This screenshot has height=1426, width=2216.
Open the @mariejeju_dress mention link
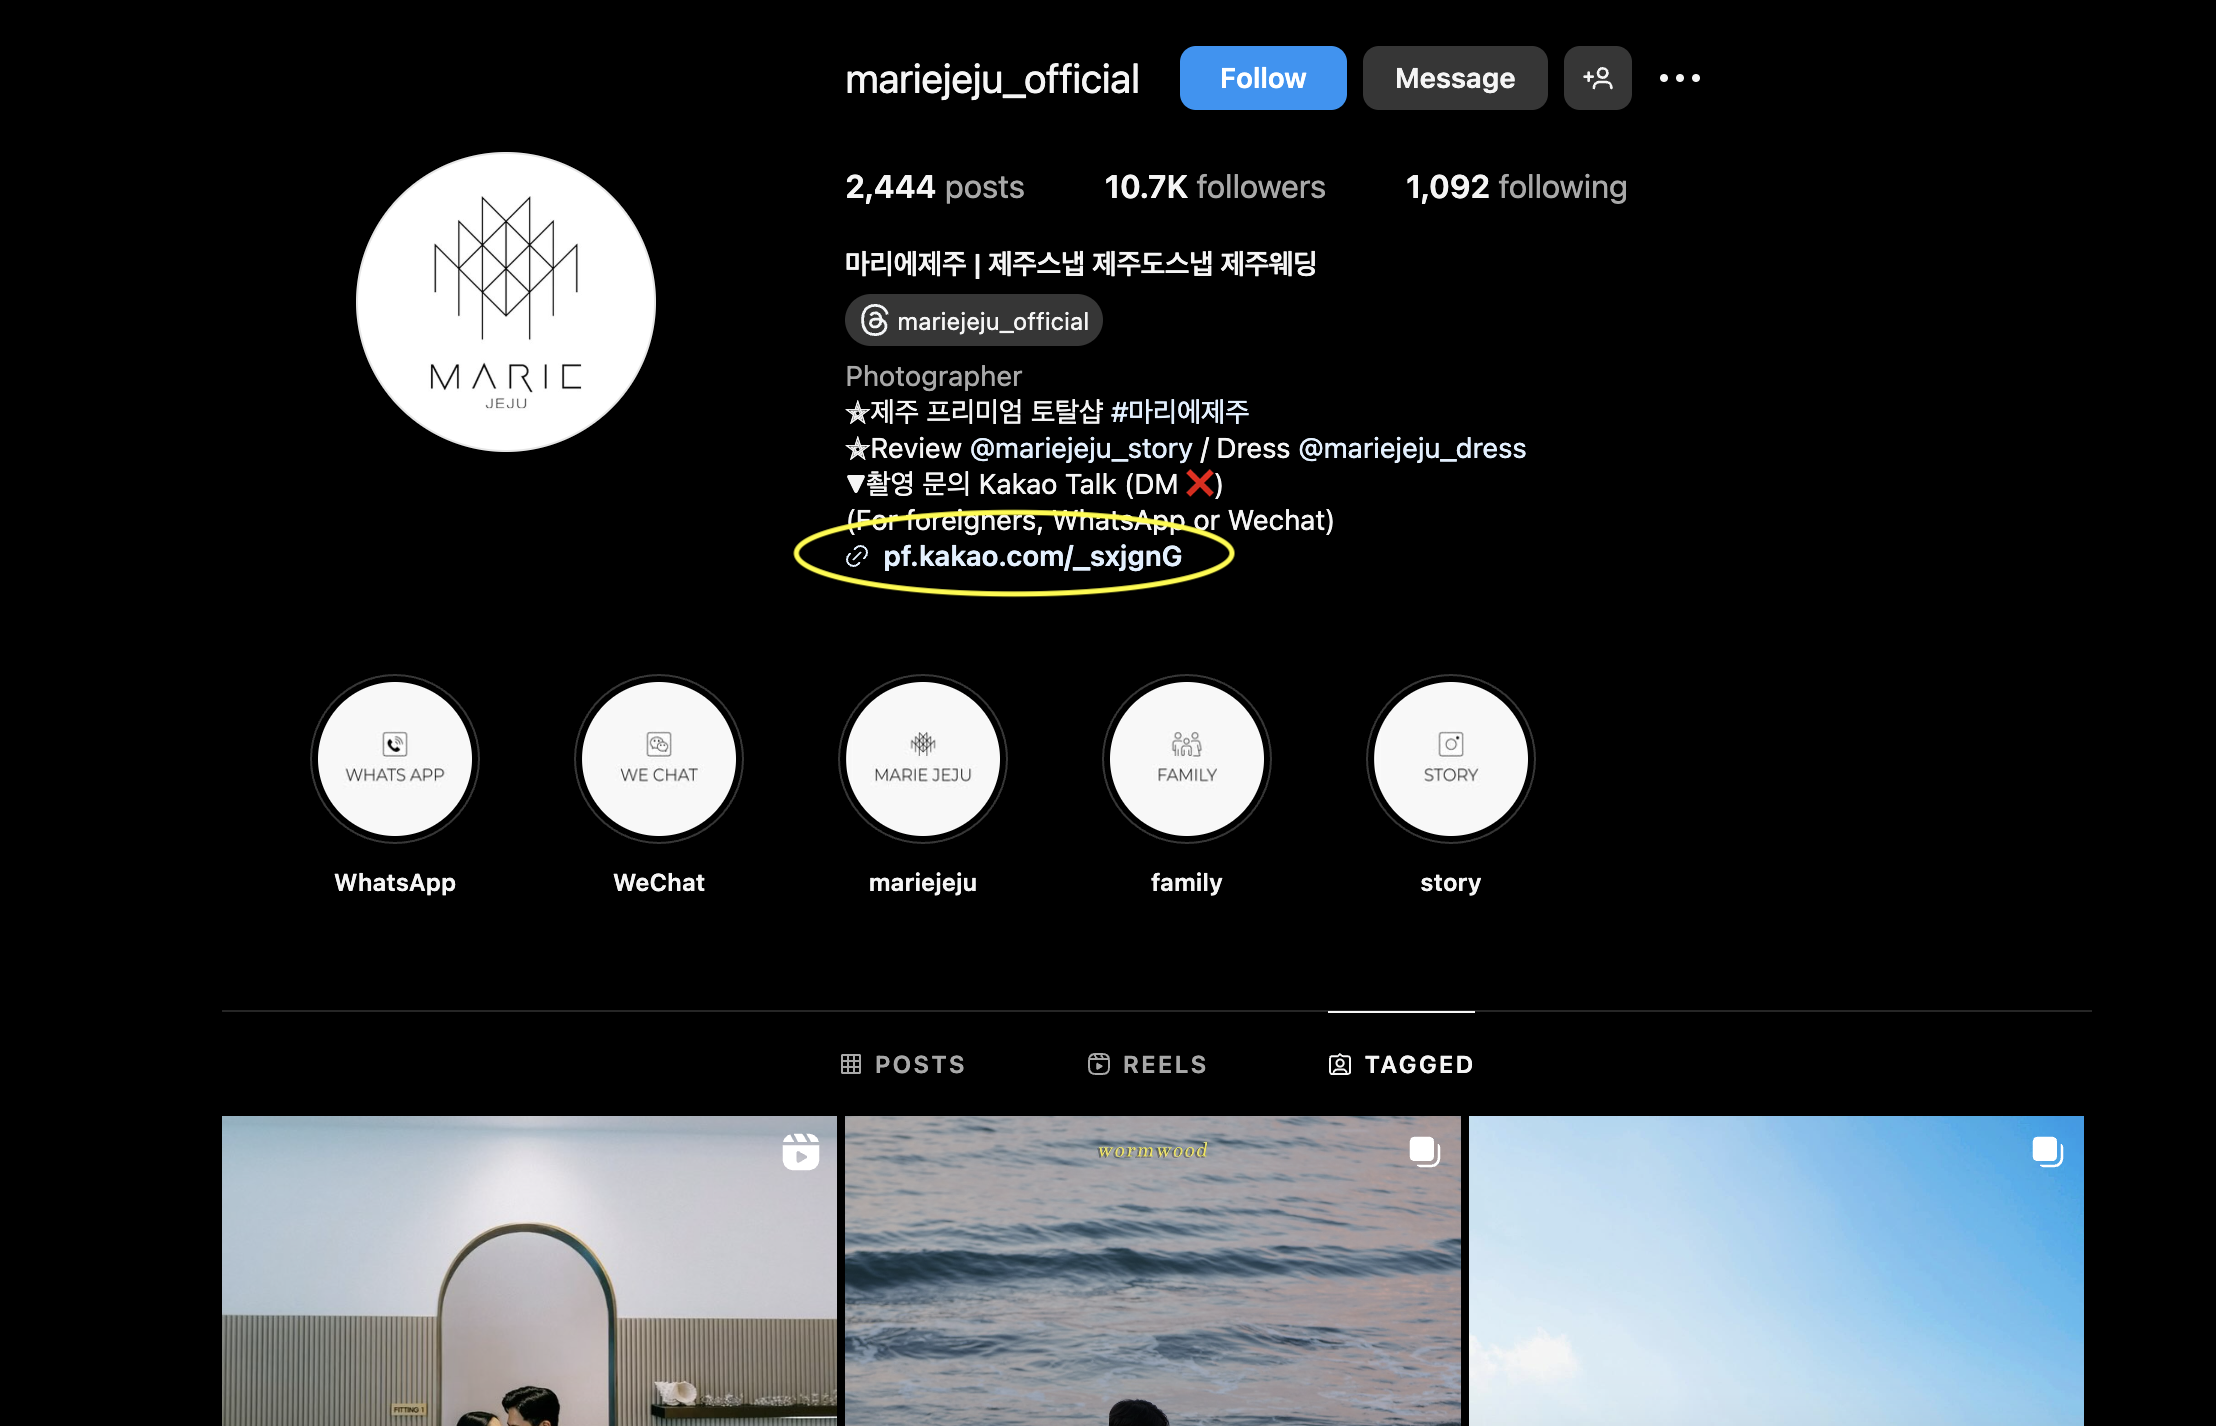pyautogui.click(x=1412, y=448)
